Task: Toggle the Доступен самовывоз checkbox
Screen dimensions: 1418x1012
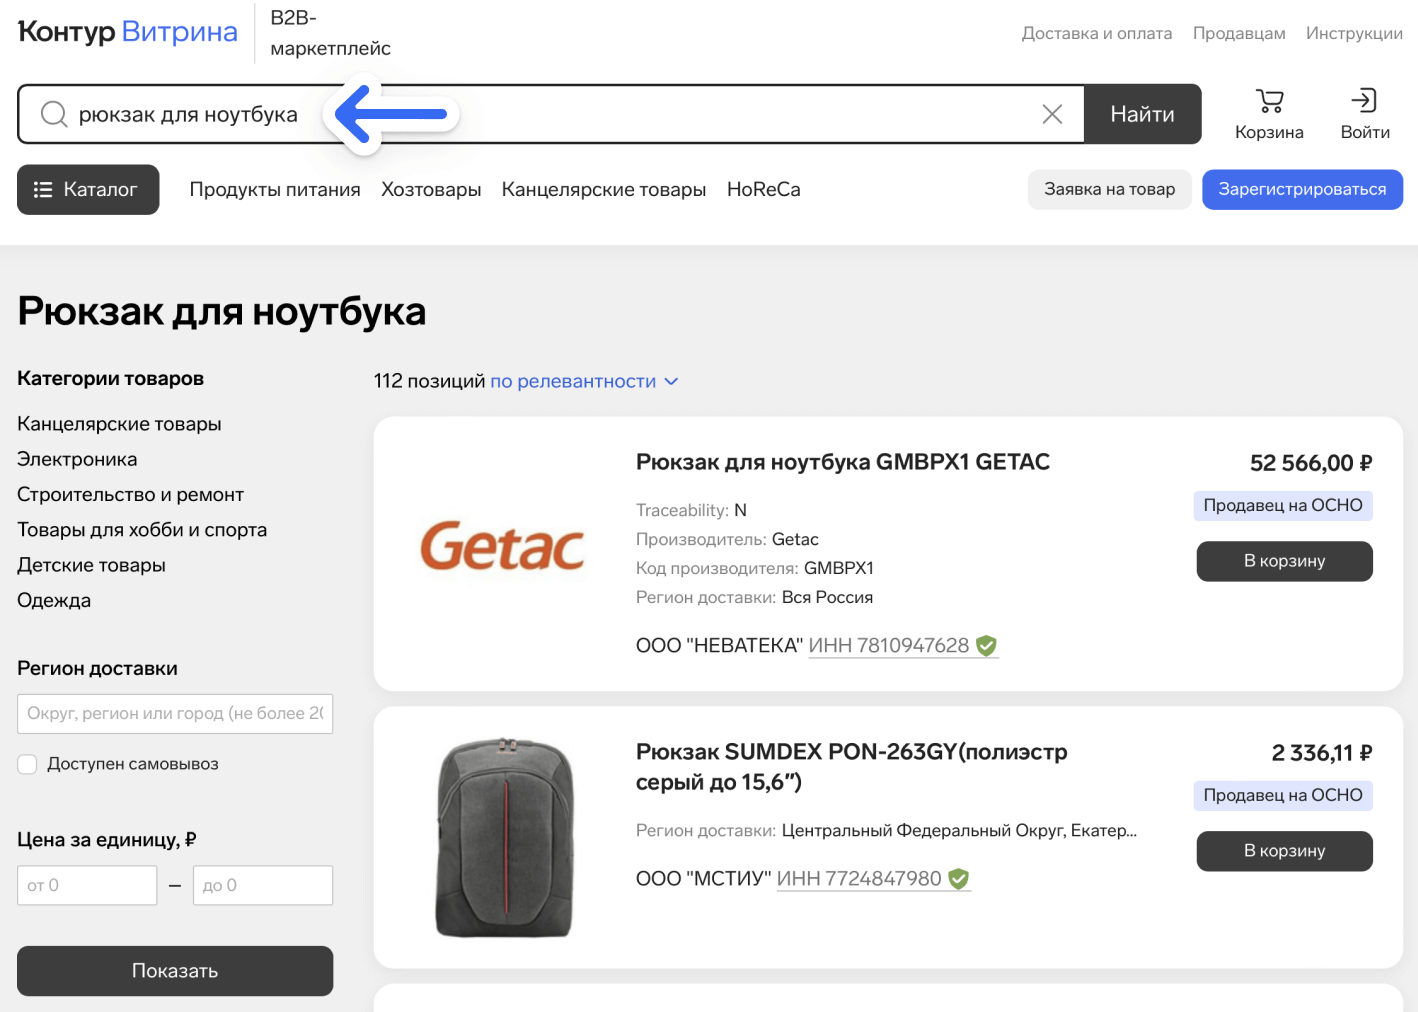Action: click(28, 764)
